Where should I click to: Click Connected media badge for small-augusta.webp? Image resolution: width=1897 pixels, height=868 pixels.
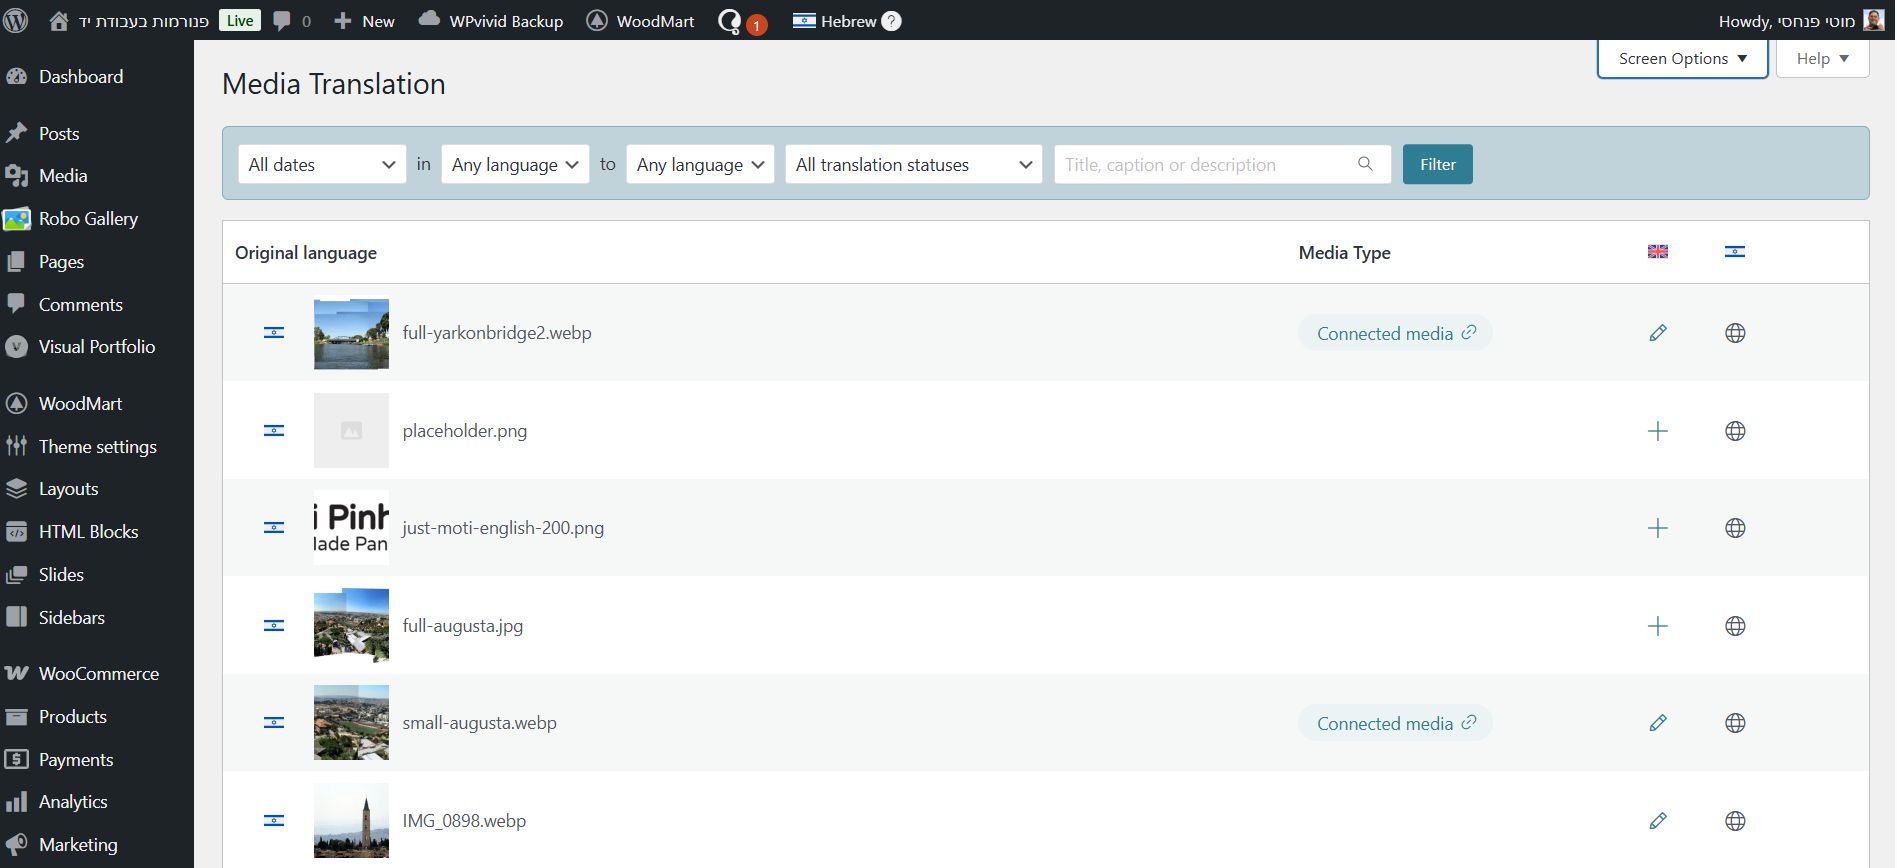[x=1394, y=723]
